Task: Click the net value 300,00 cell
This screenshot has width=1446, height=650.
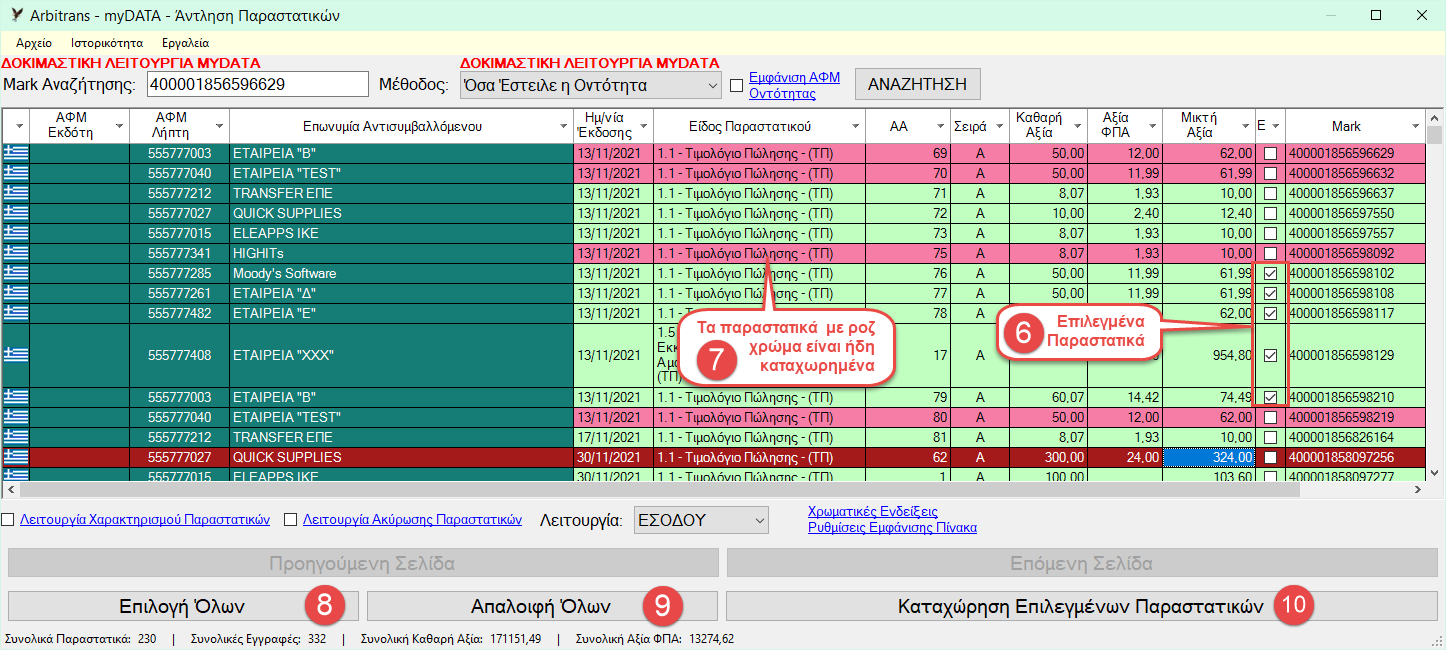Action: (x=1048, y=457)
